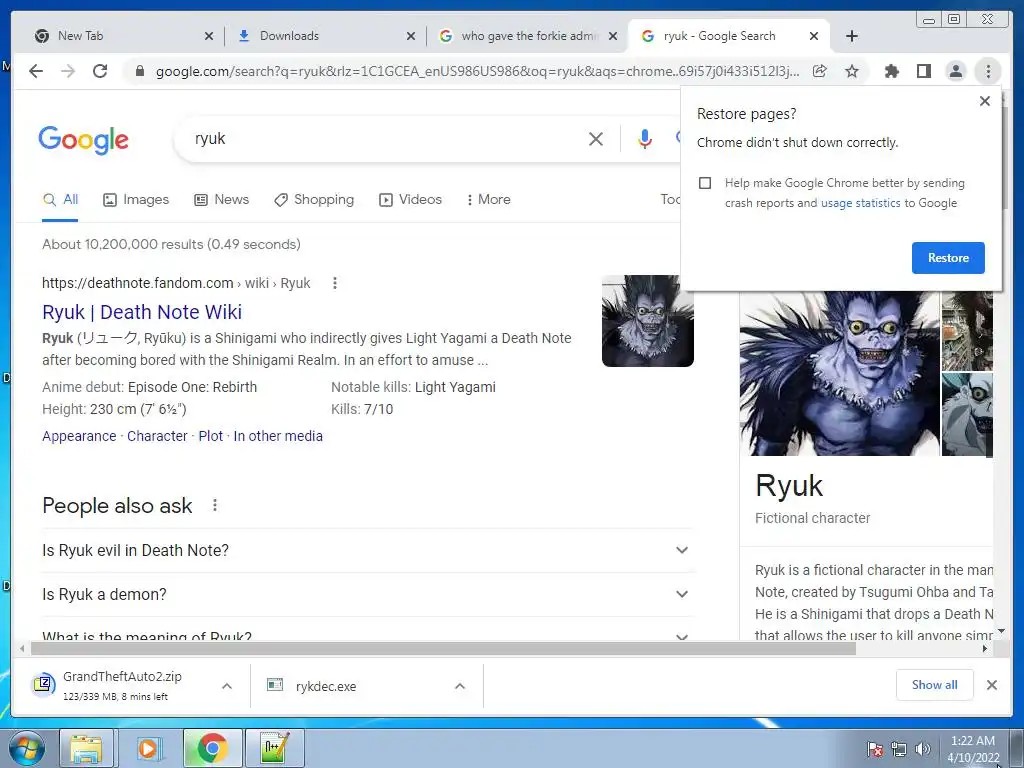Click the address bar URL
Image resolution: width=1024 pixels, height=768 pixels.
tap(477, 71)
